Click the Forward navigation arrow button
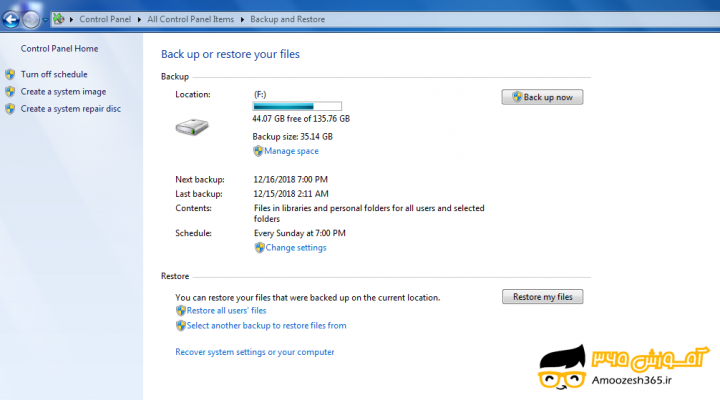 [x=31, y=19]
